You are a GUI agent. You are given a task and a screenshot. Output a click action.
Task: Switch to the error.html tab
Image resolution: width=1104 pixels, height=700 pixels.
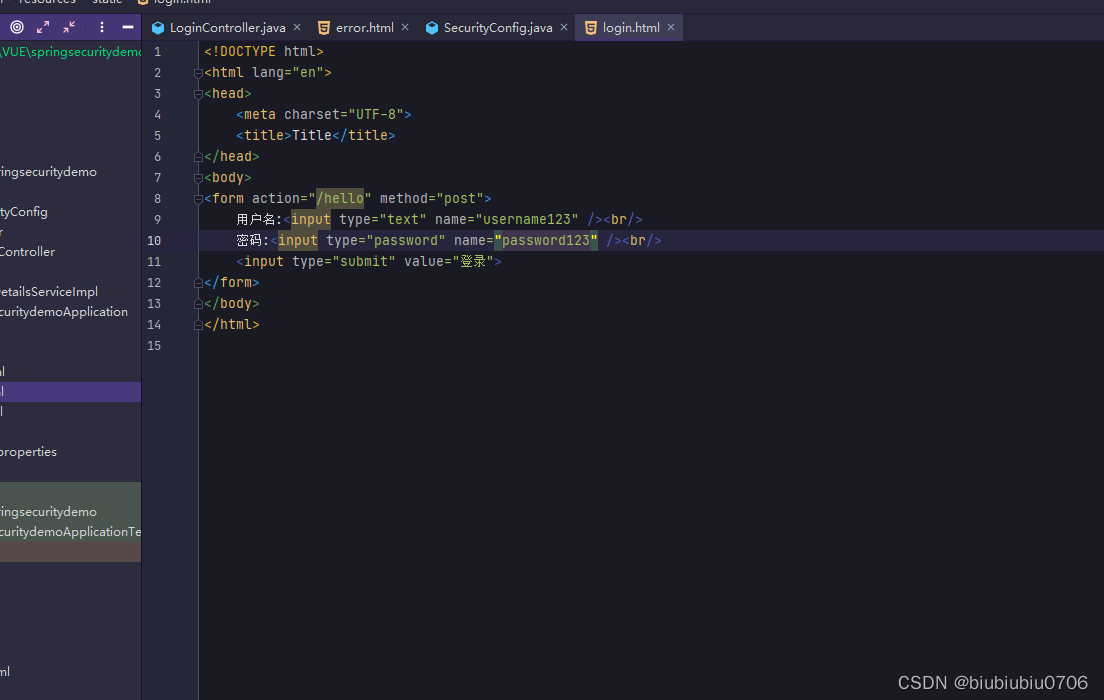click(364, 27)
